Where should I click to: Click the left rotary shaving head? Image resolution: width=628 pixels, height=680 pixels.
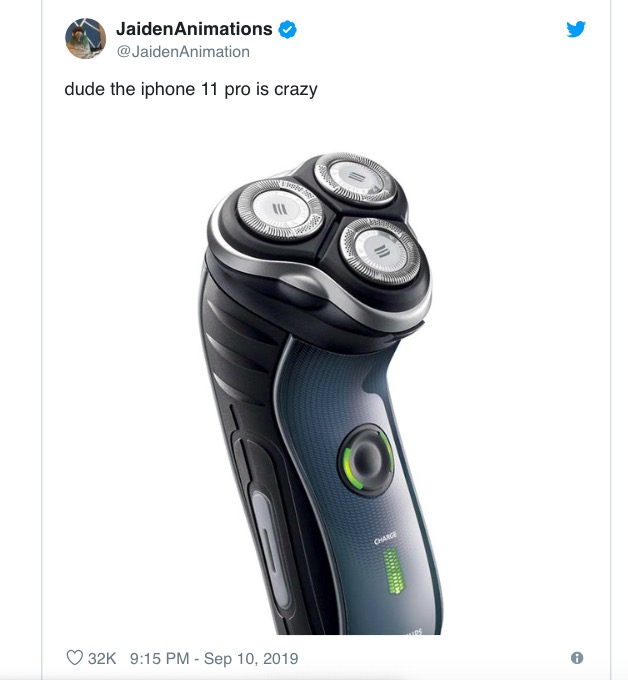[x=280, y=210]
